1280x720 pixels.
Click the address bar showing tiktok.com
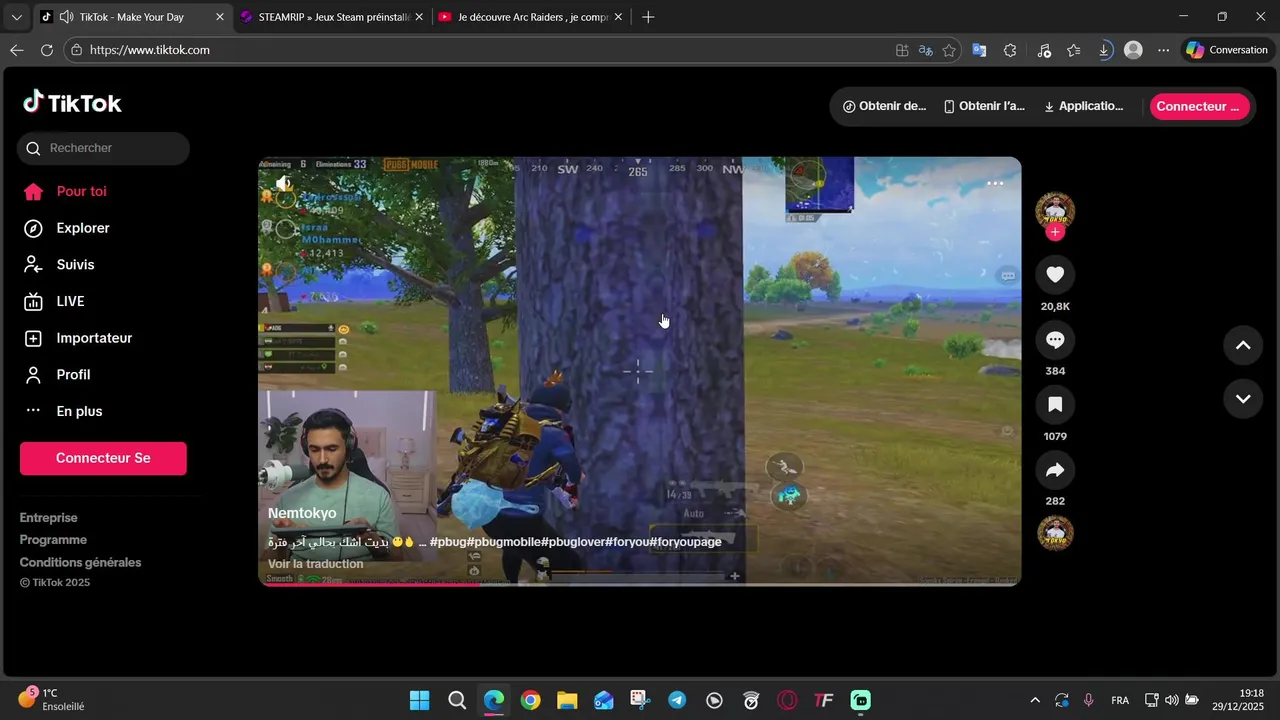(x=480, y=50)
